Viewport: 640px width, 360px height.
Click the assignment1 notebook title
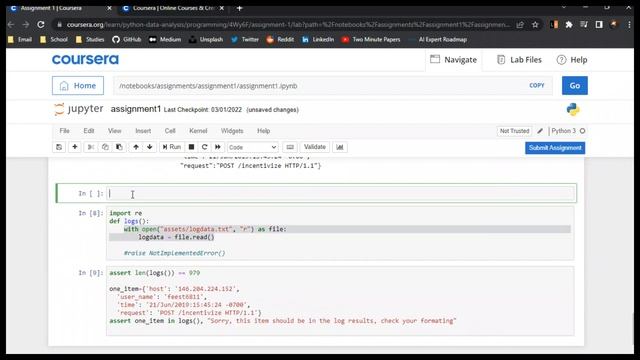tap(136, 109)
